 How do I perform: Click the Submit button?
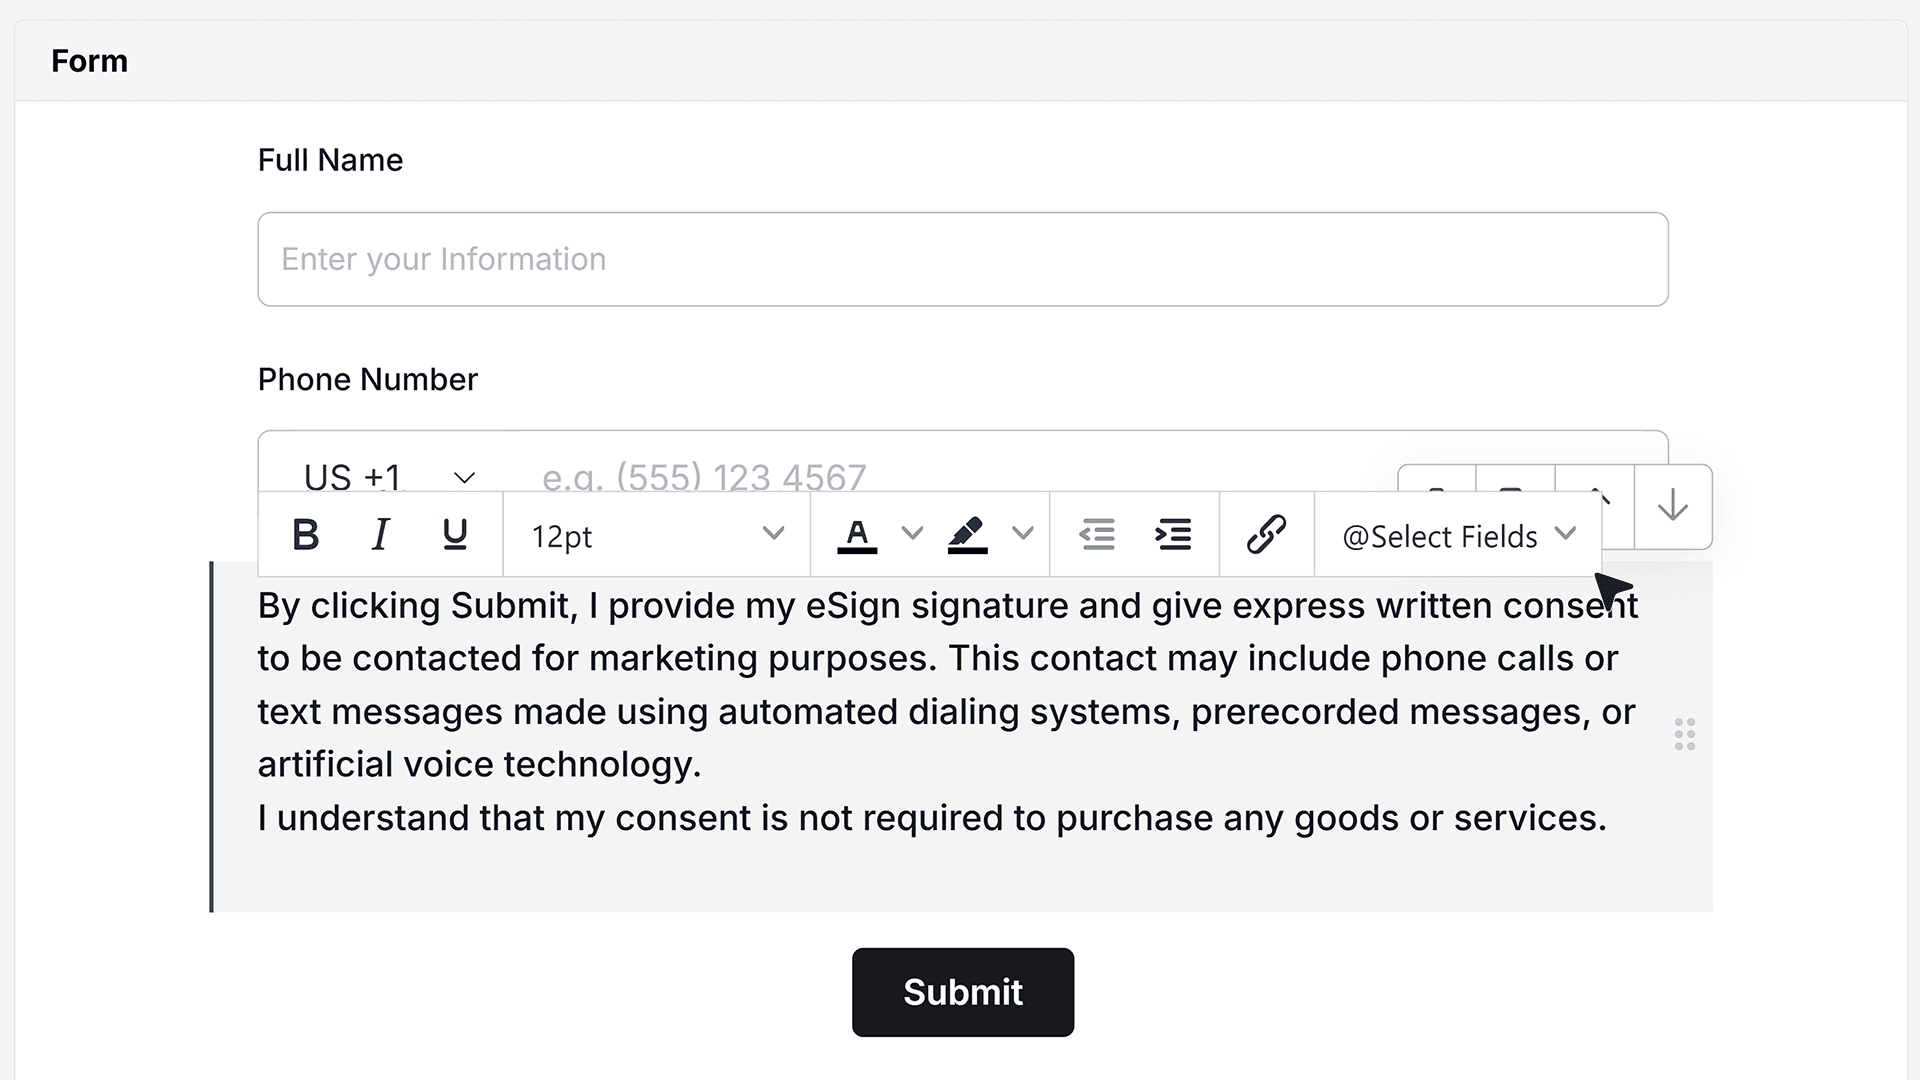coord(963,992)
